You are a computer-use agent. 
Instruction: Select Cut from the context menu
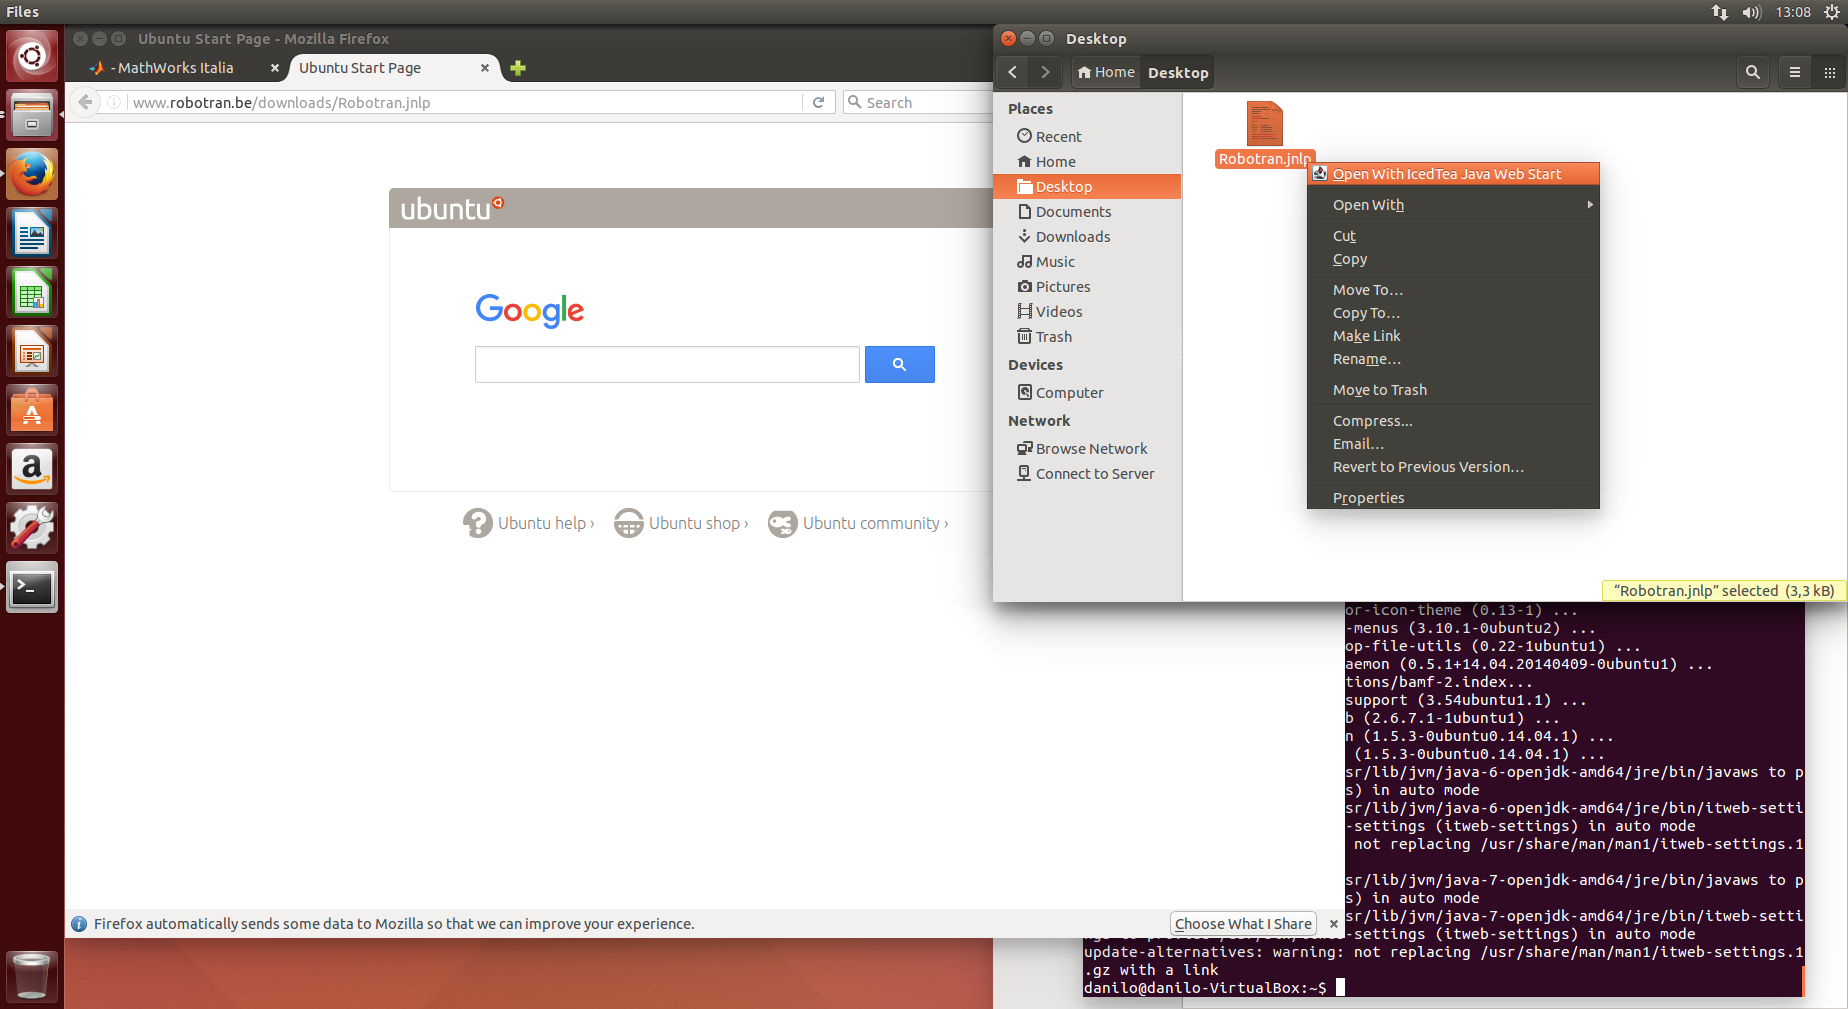[1453, 235]
